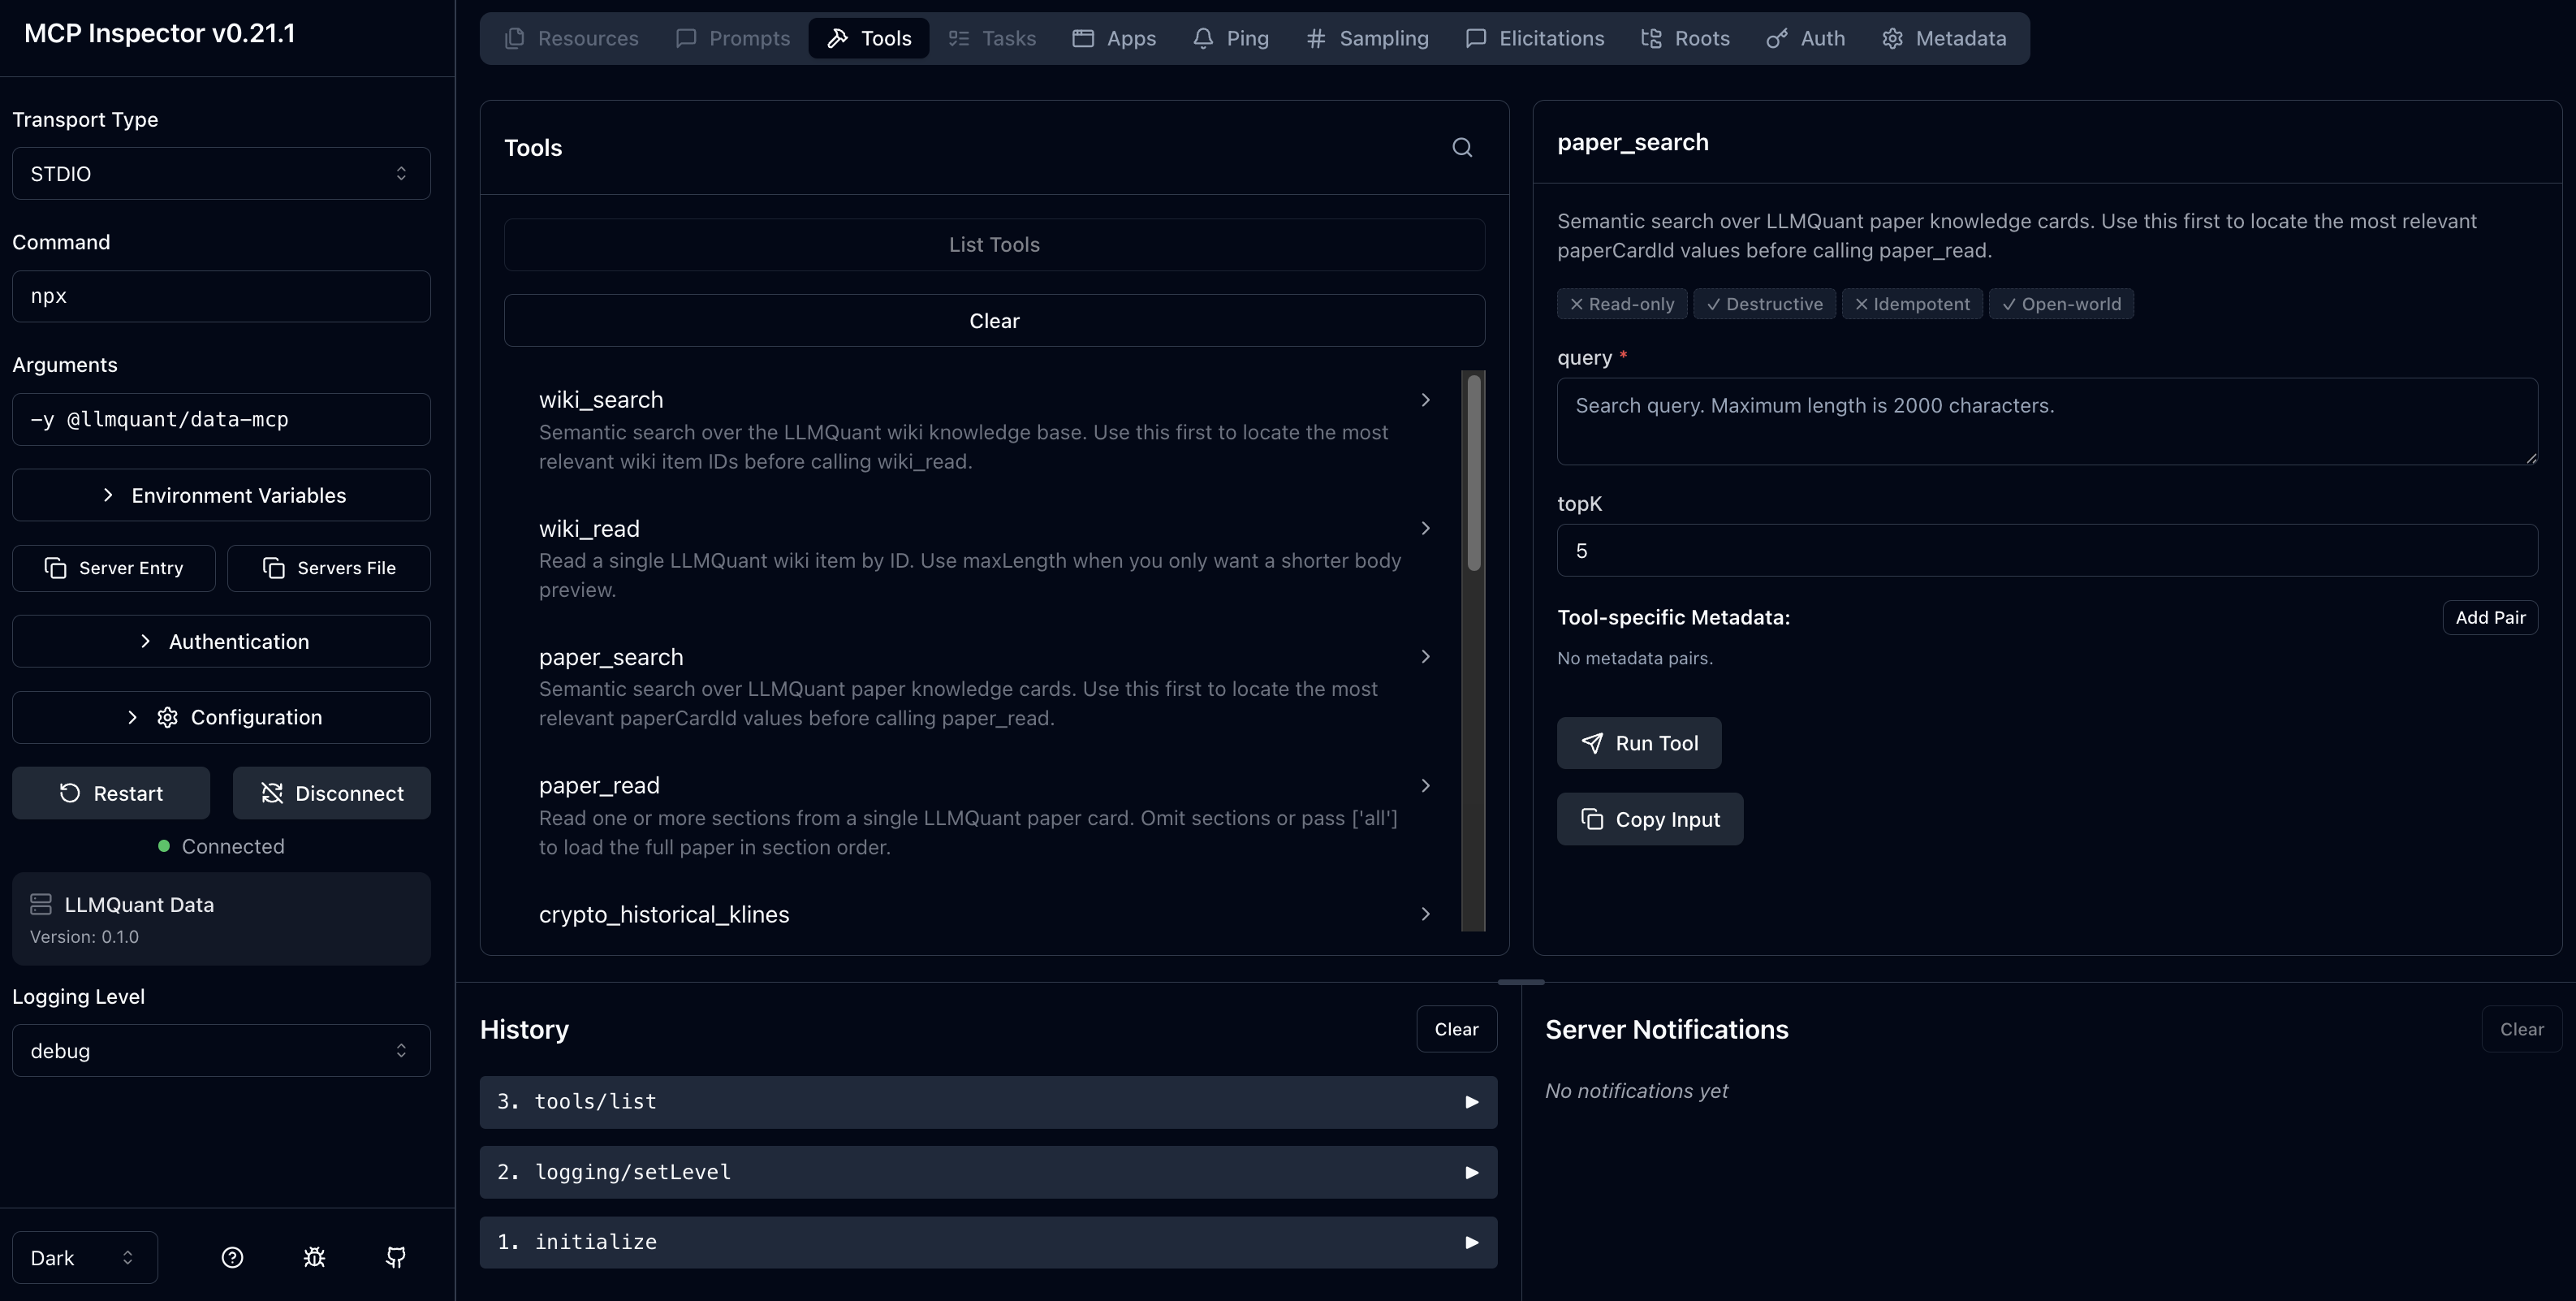2576x1301 pixels.
Task: Click the Command input field
Action: coord(221,296)
